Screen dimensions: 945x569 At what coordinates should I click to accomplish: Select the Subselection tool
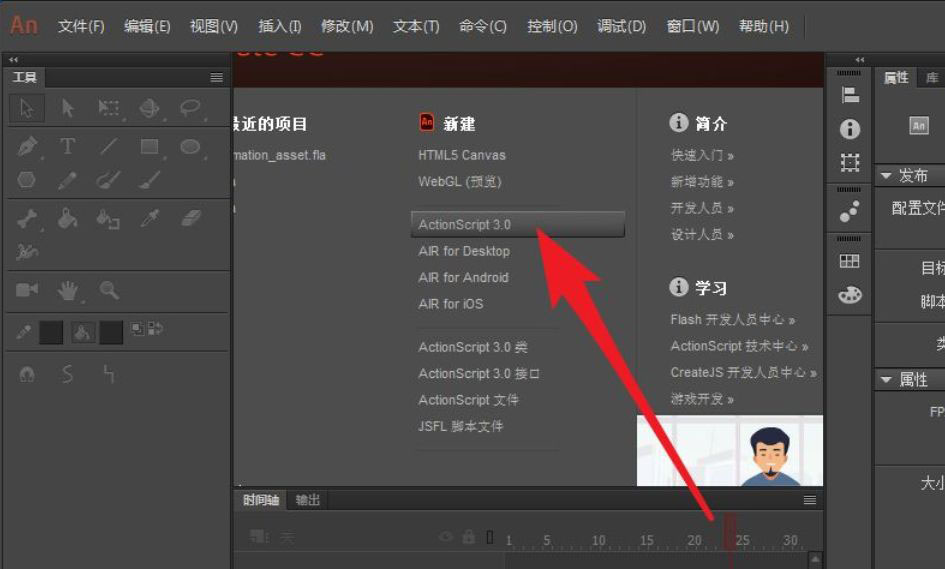[x=68, y=108]
